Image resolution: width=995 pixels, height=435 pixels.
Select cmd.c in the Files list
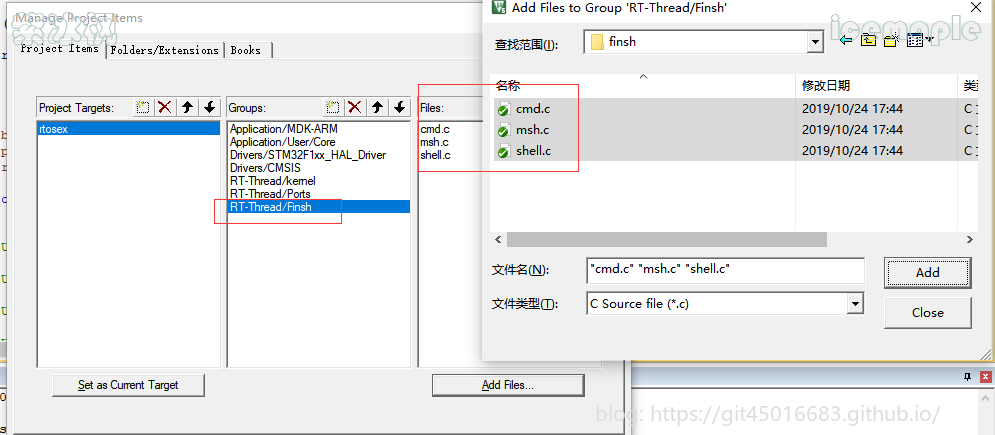pos(435,129)
